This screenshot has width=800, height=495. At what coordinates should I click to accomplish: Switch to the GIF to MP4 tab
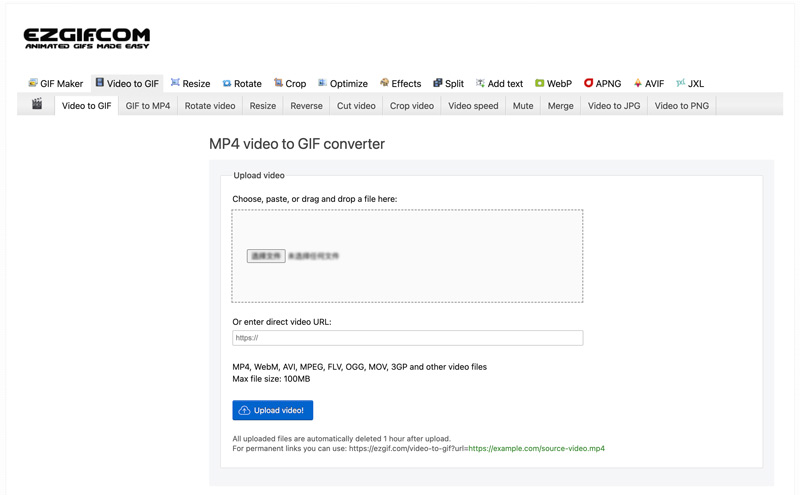(147, 106)
